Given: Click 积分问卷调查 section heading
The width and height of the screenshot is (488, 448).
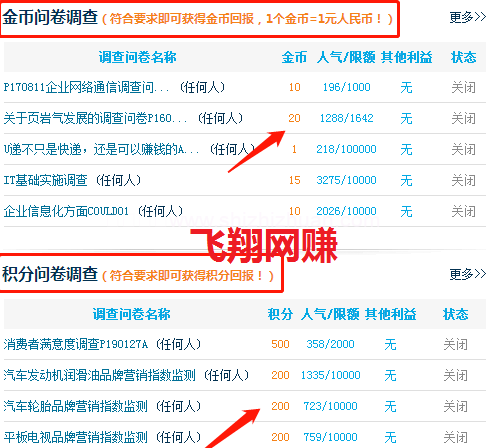Looking at the screenshot, I should (50, 274).
